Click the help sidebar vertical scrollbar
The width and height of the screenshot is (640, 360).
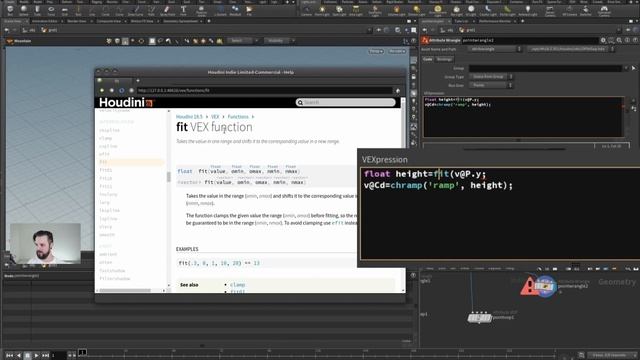tap(169, 177)
